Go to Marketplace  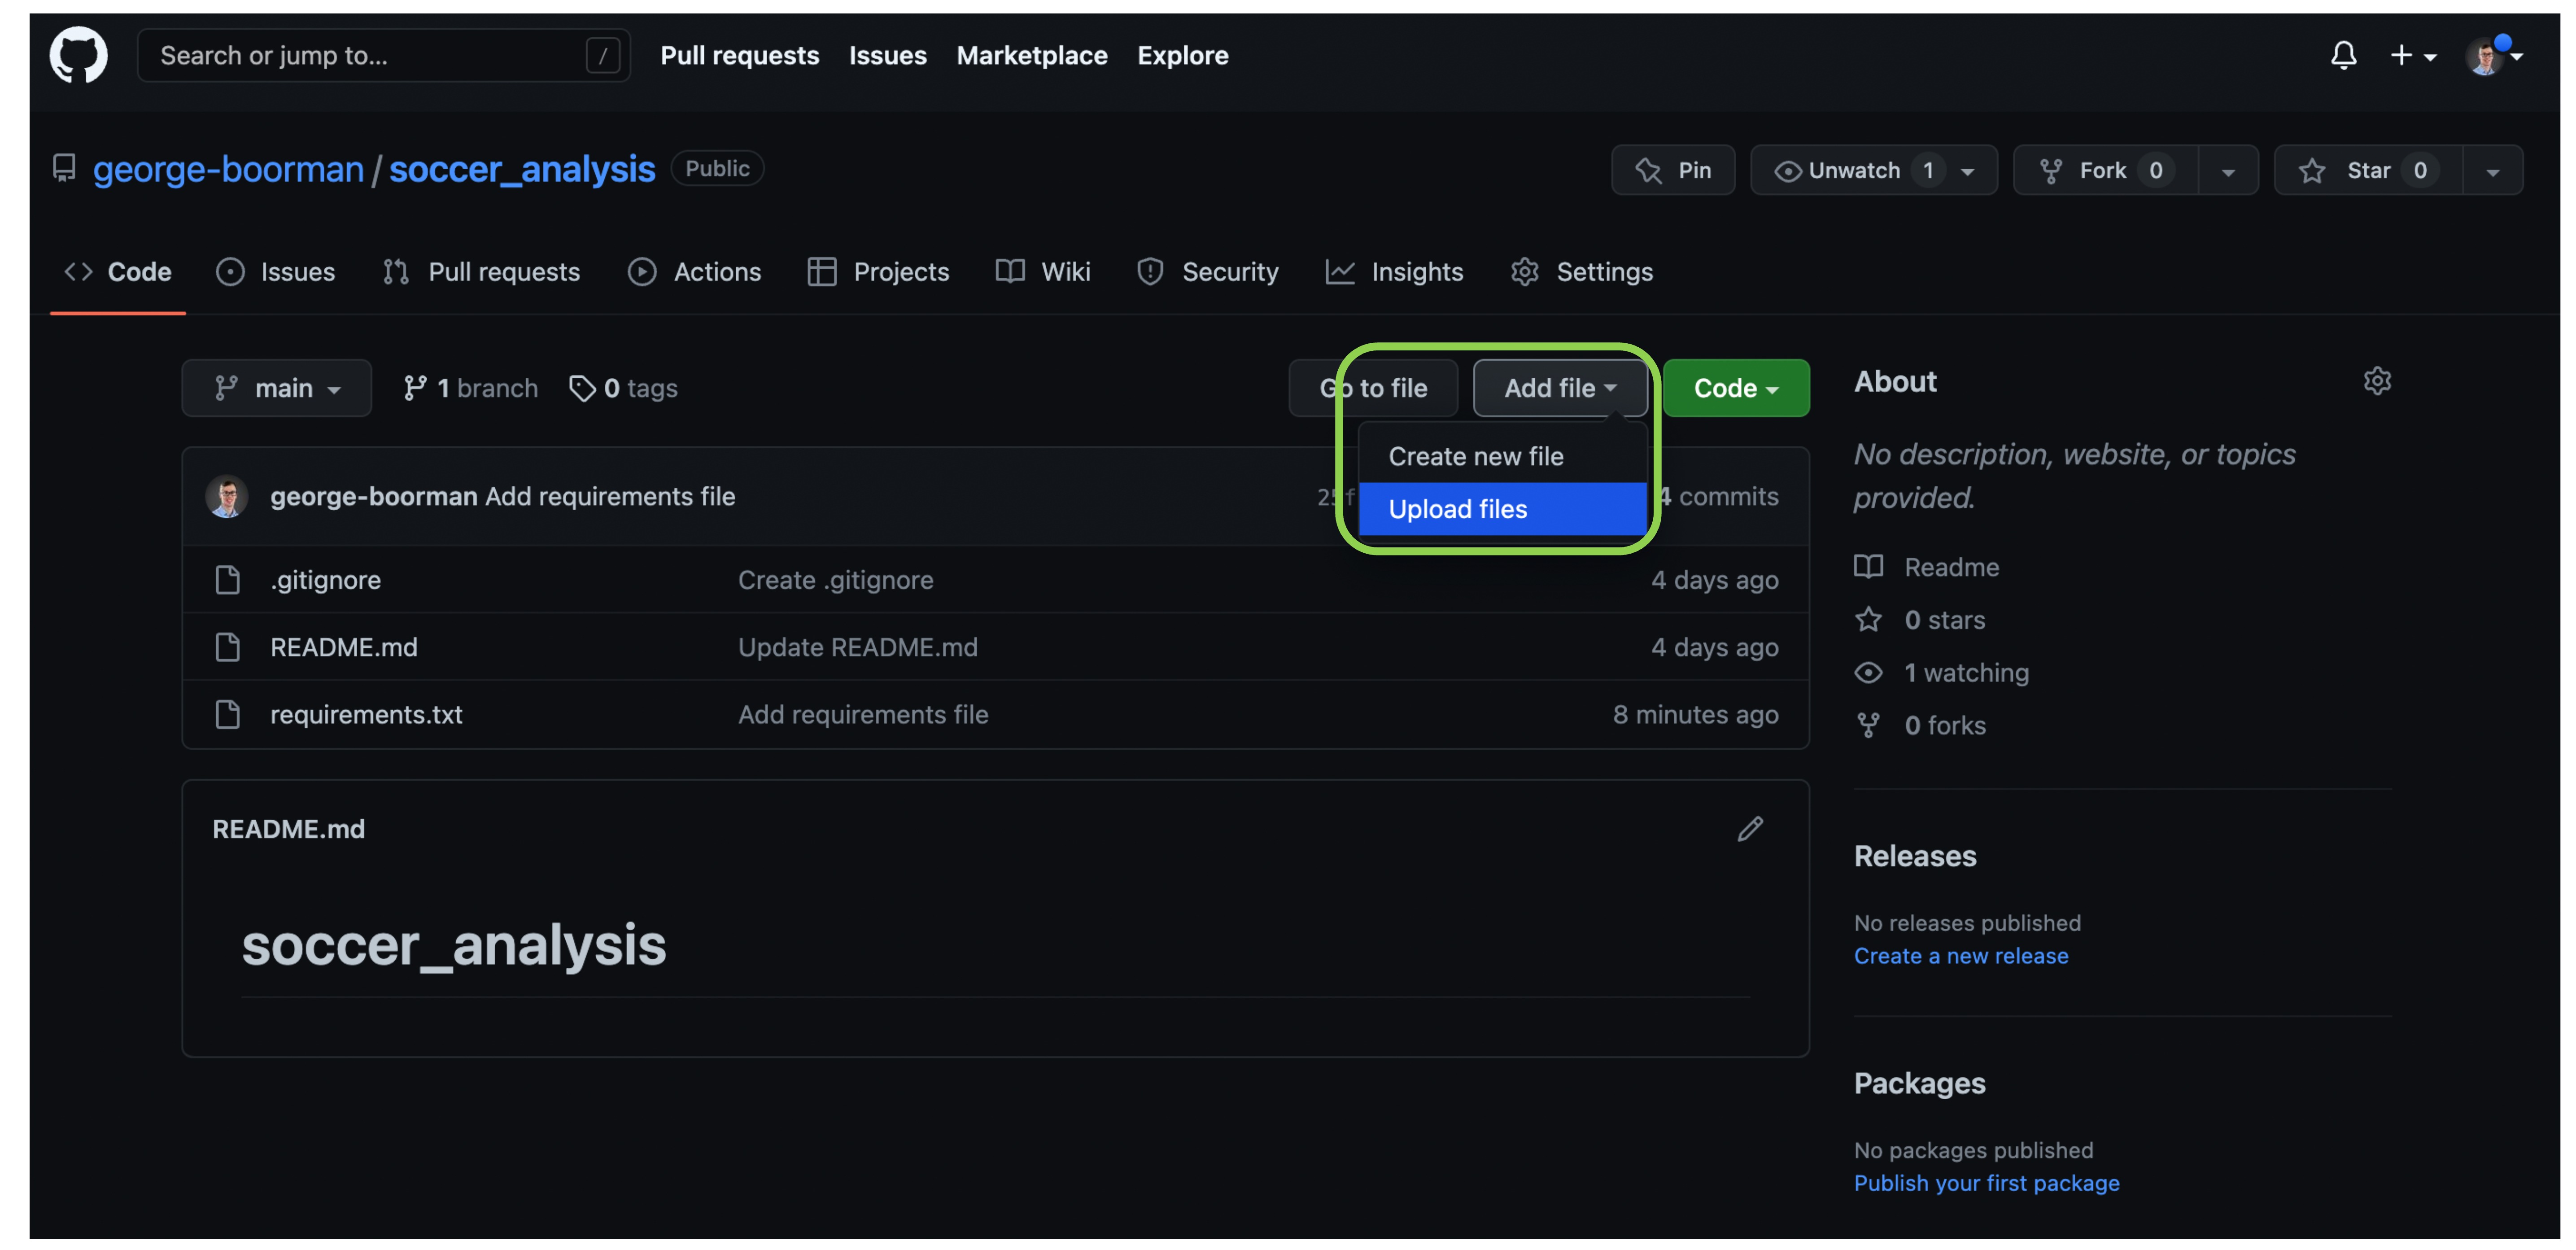point(1031,55)
